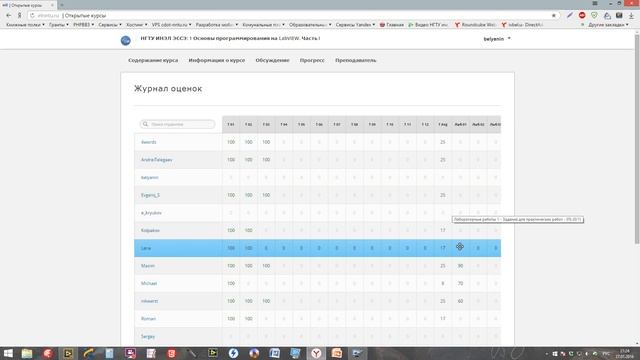Open the red adblock extension icon
Viewport: 640px width, 360px height.
[x=582, y=15]
